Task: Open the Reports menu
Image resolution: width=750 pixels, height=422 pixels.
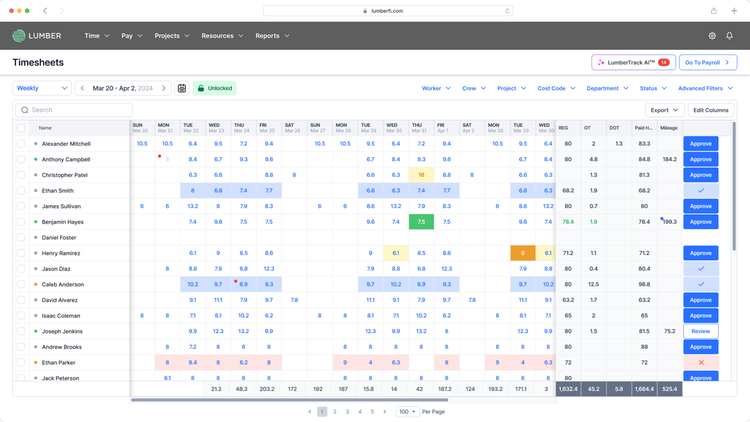Action: point(272,36)
